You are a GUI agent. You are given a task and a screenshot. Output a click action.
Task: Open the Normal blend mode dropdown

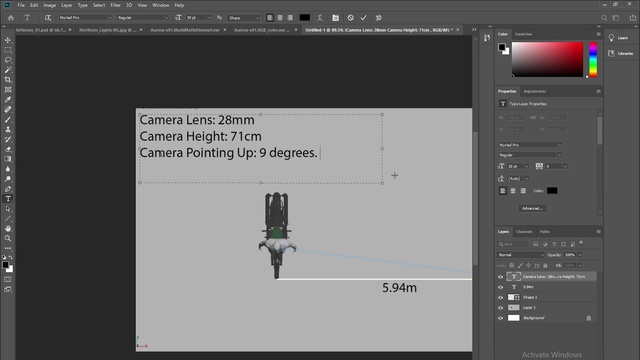[520, 255]
